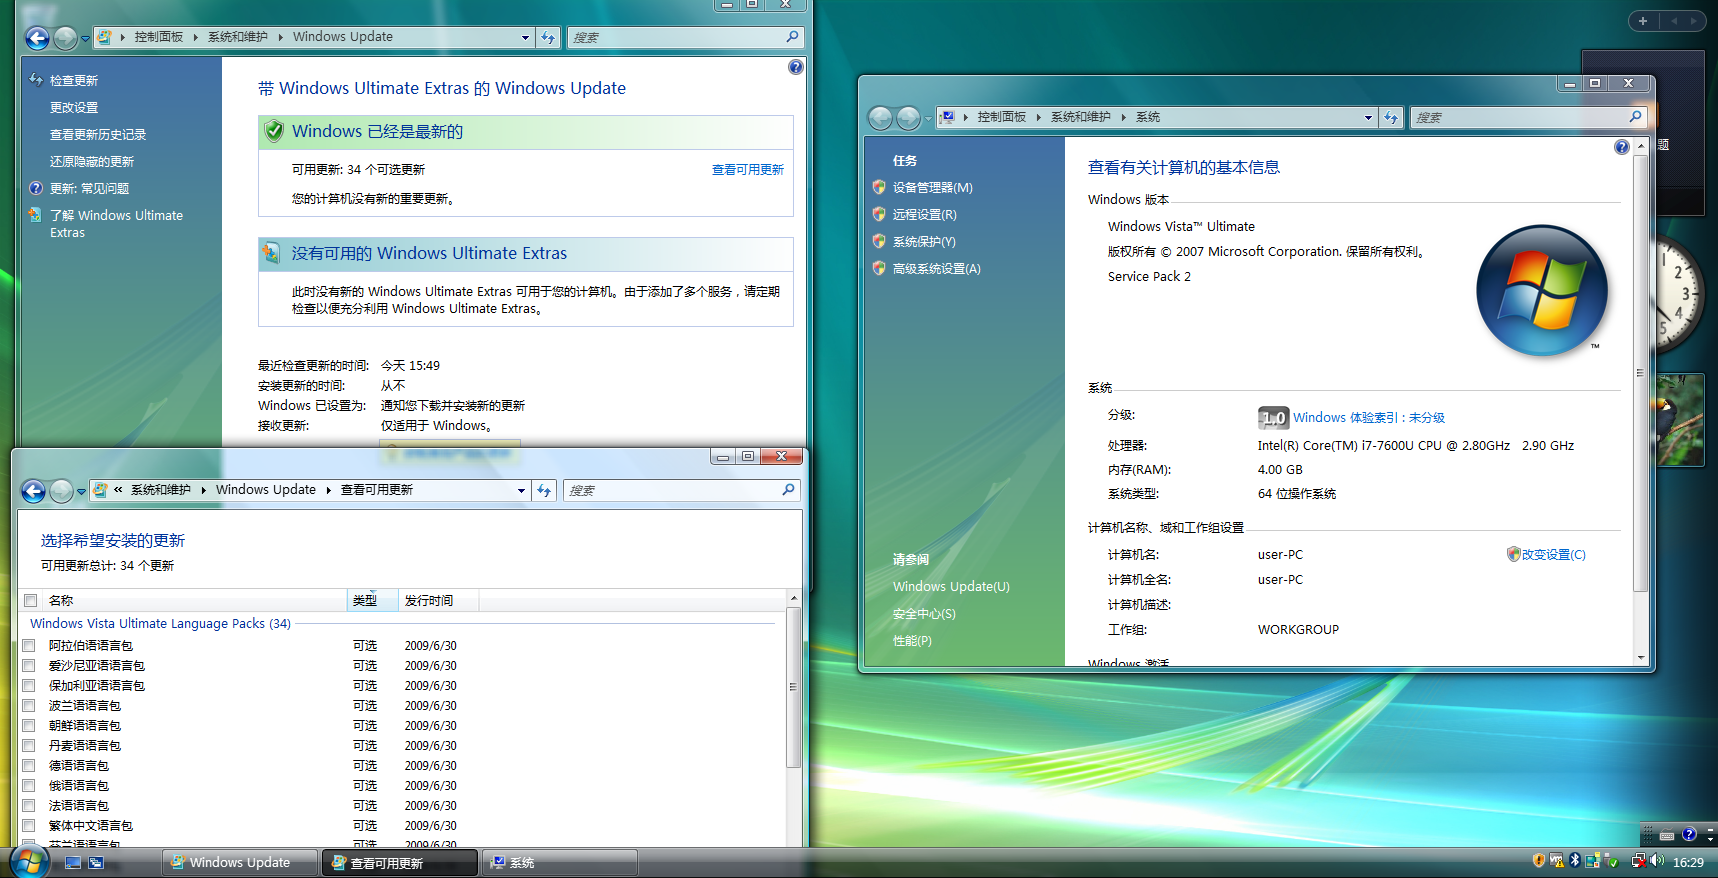Refresh the 系统 window address bar

[1391, 118]
